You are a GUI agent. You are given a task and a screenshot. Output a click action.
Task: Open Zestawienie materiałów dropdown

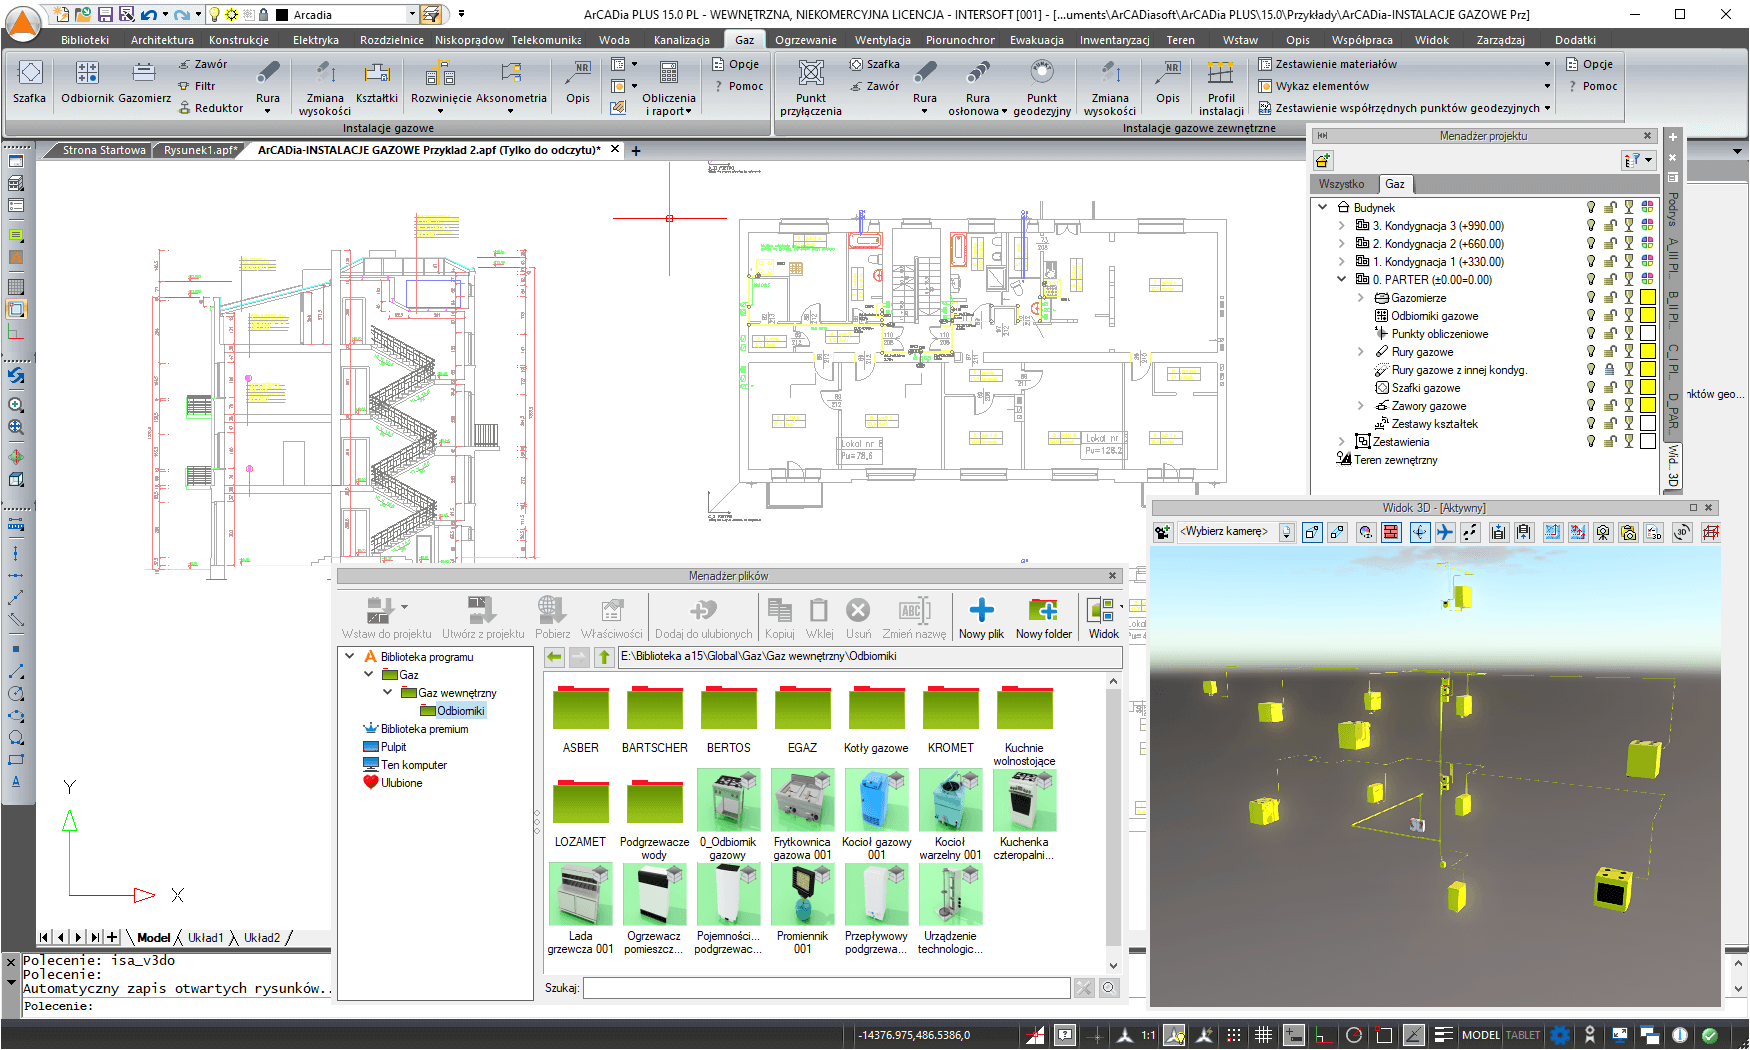click(1546, 64)
